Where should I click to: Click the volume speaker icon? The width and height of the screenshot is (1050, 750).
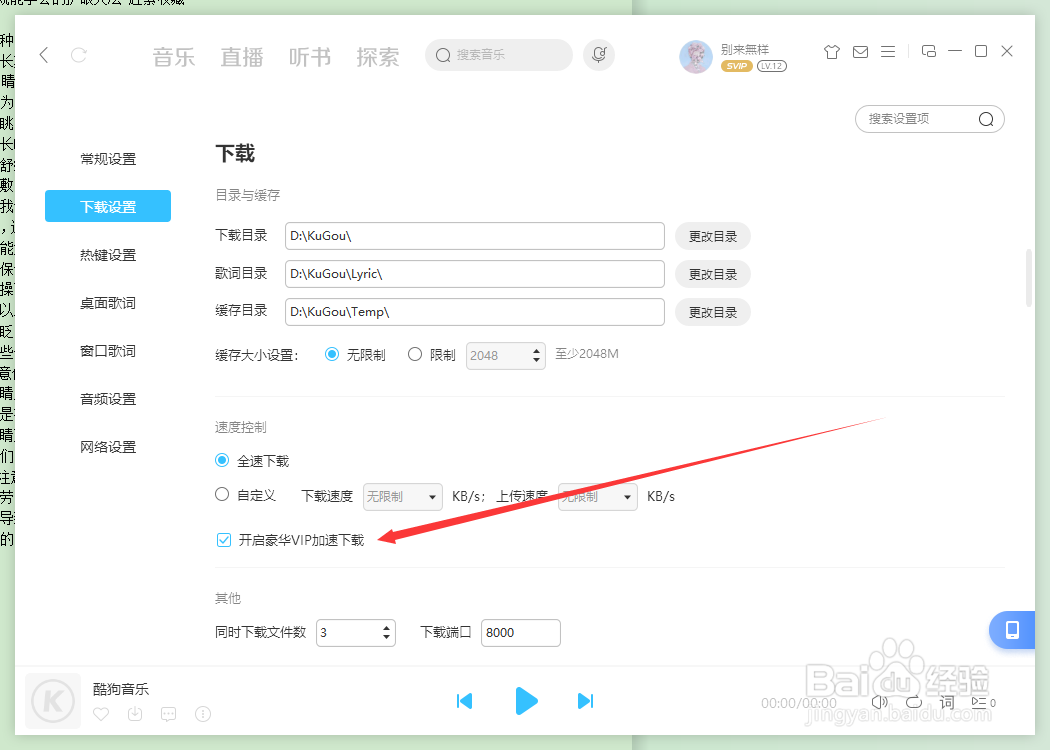click(880, 702)
